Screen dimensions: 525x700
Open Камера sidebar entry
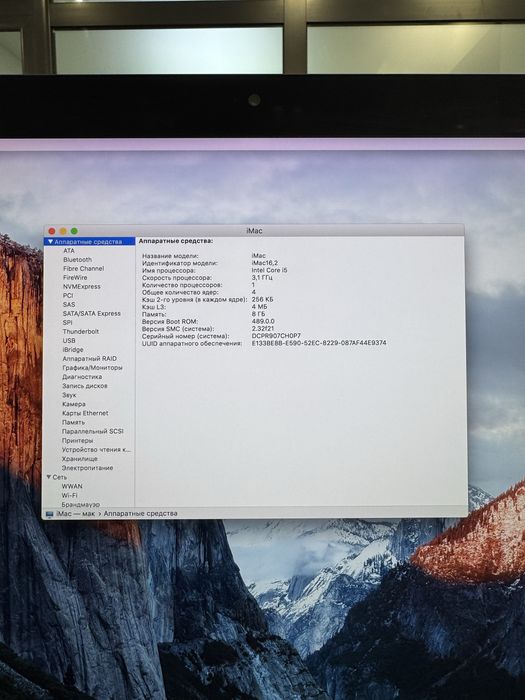coord(74,404)
